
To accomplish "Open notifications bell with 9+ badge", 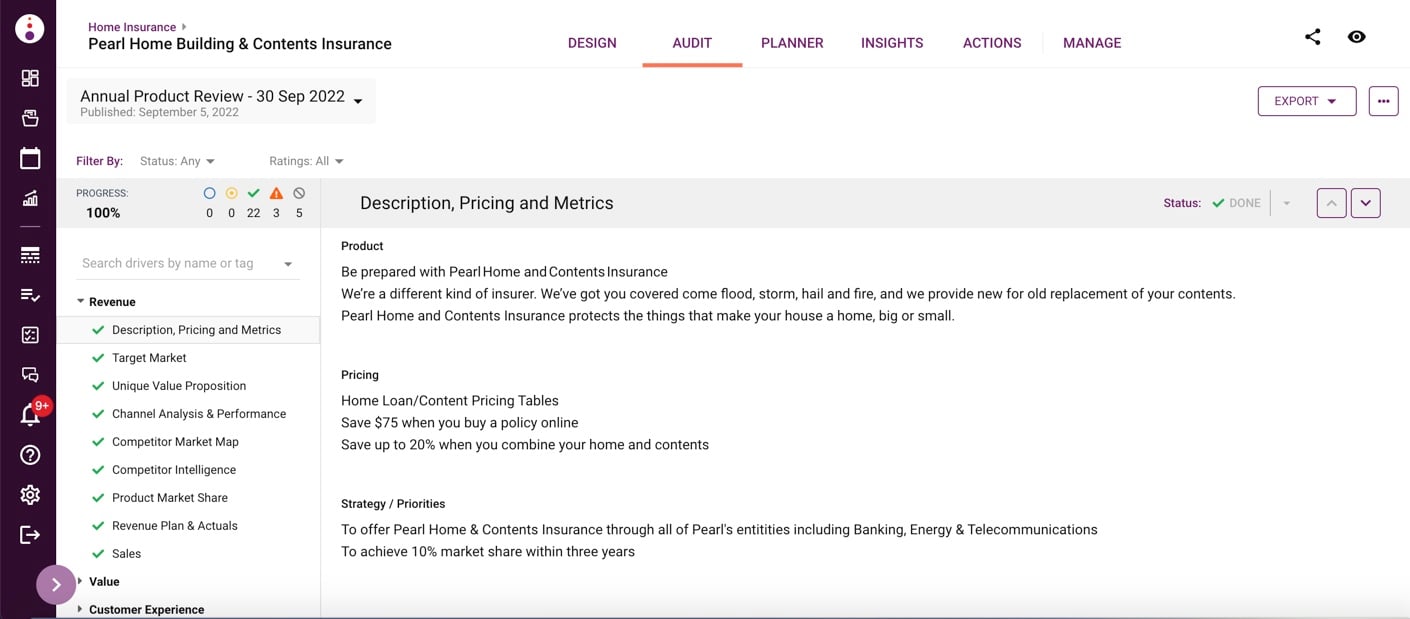I will 30,415.
